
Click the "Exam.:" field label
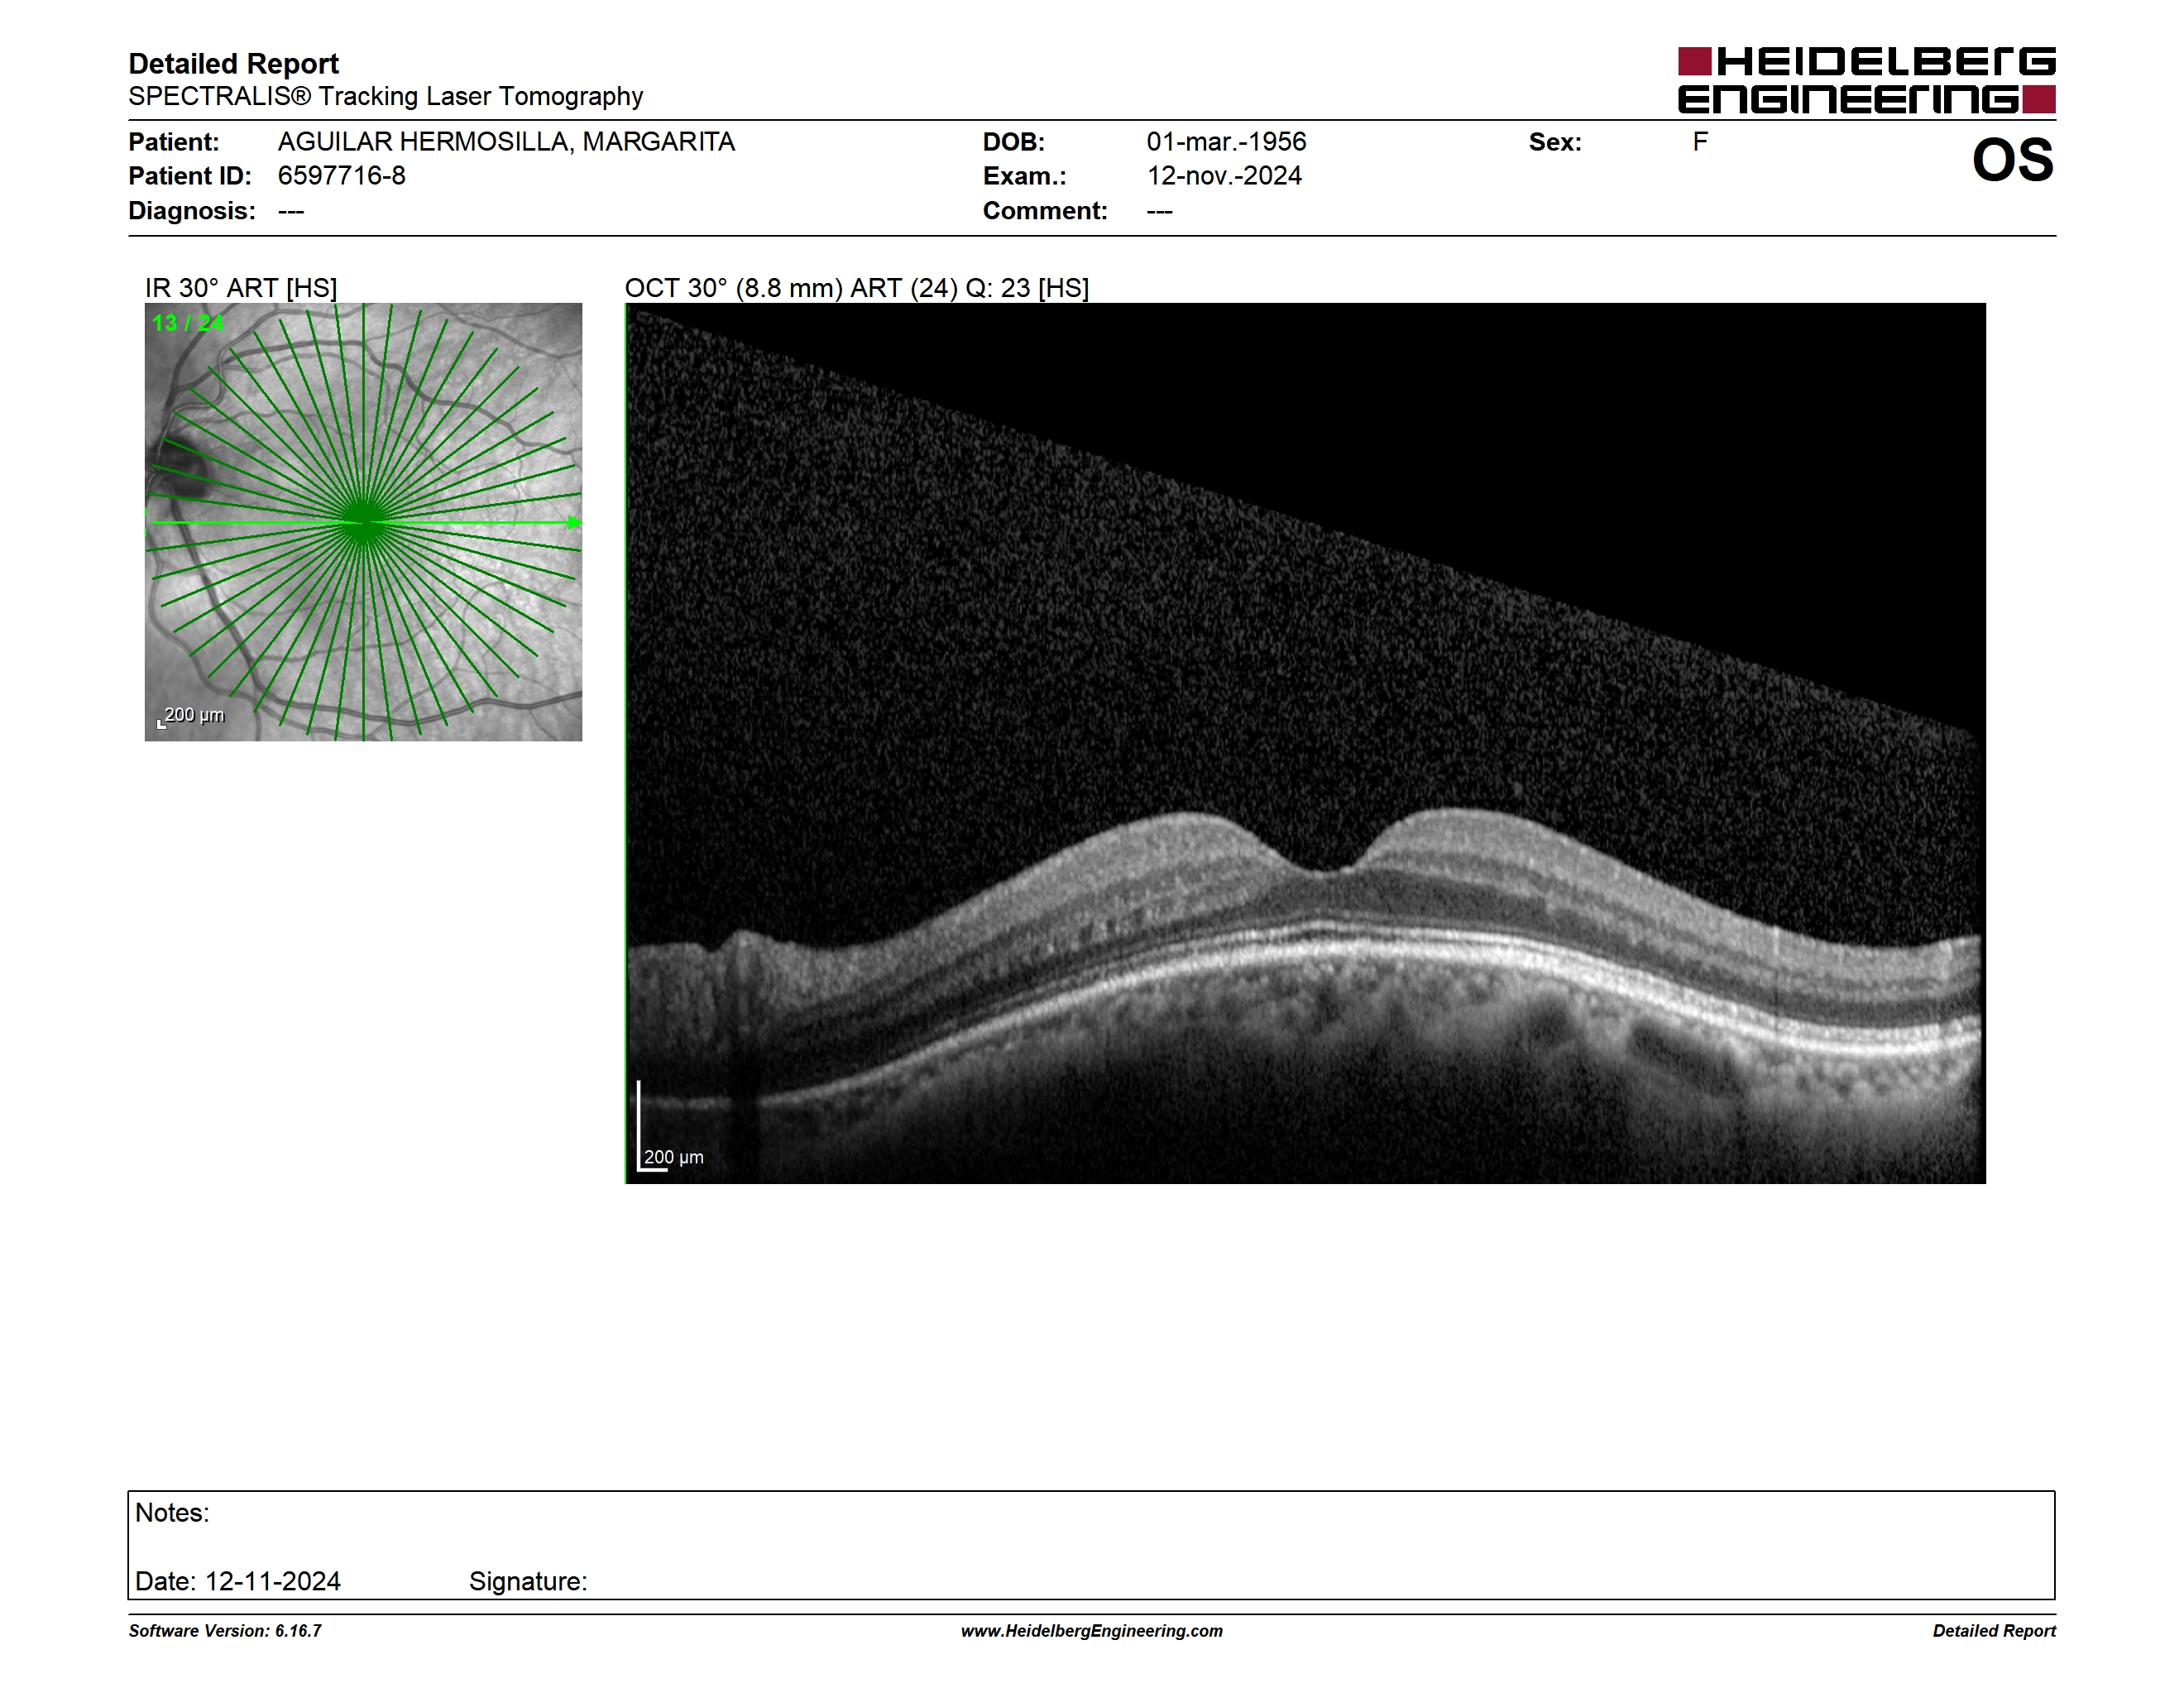(1025, 176)
